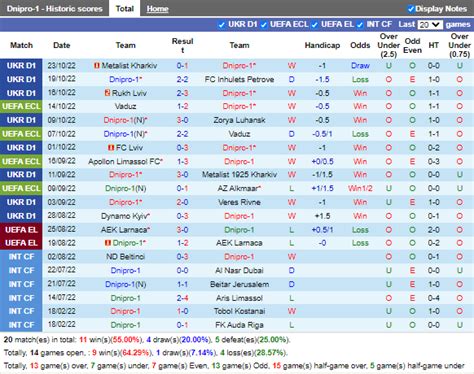The height and width of the screenshot is (374, 474).
Task: Click red card icon beside Dnipro-1 on 19/08/22
Action: point(108,243)
